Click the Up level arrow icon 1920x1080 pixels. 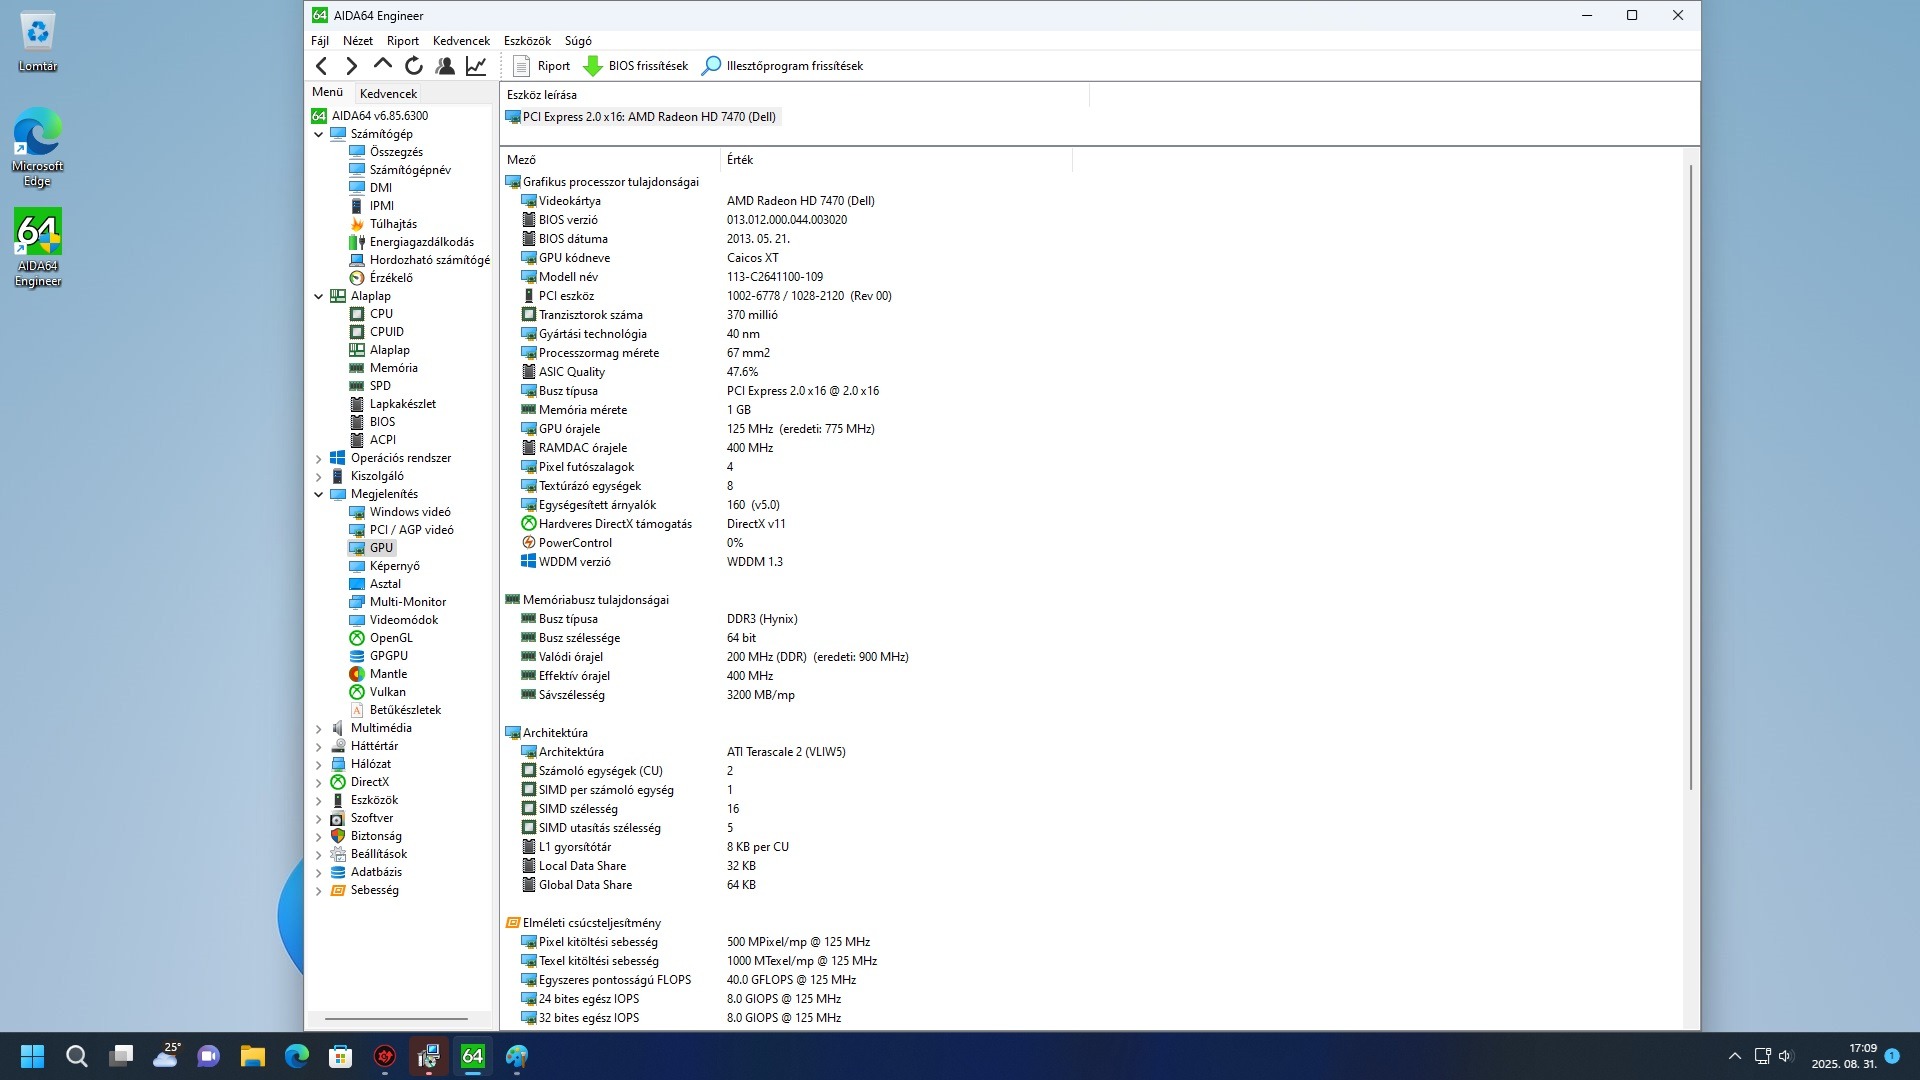tap(382, 65)
